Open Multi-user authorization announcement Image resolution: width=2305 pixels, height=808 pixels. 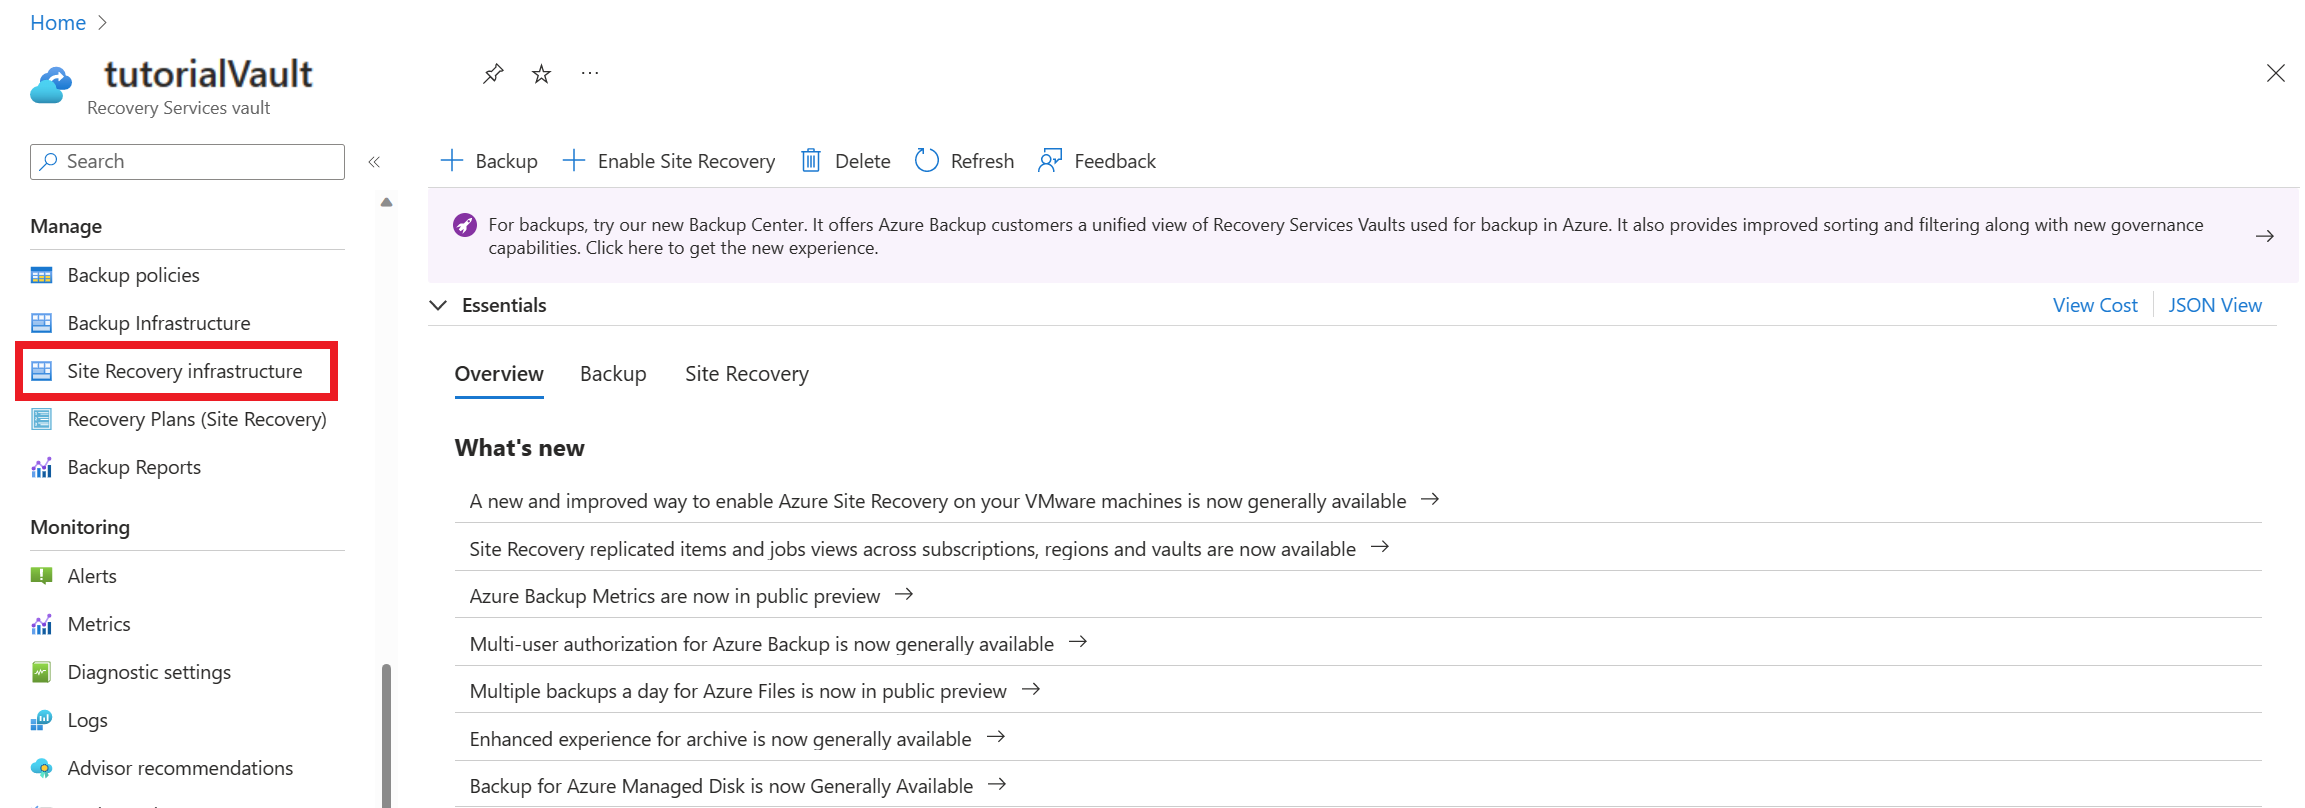(778, 643)
